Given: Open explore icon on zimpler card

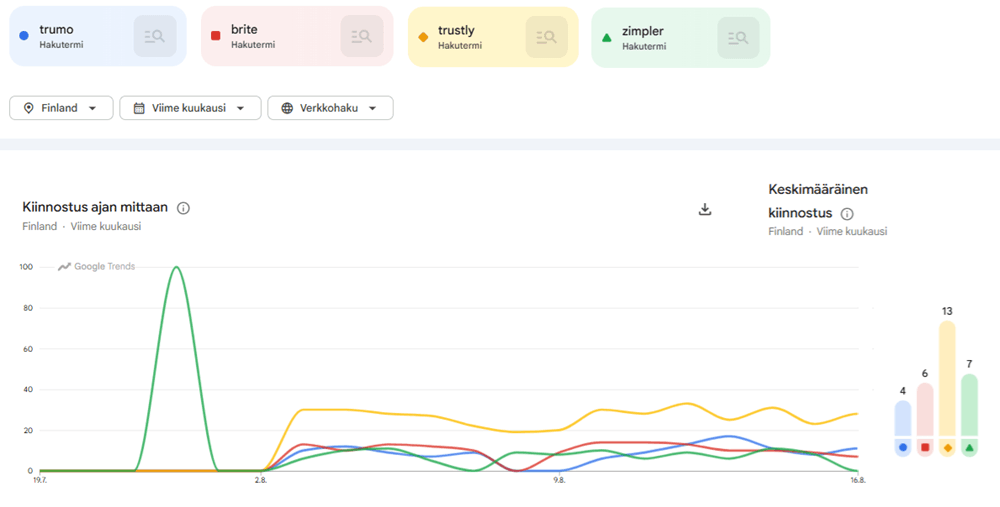Looking at the screenshot, I should tap(739, 38).
